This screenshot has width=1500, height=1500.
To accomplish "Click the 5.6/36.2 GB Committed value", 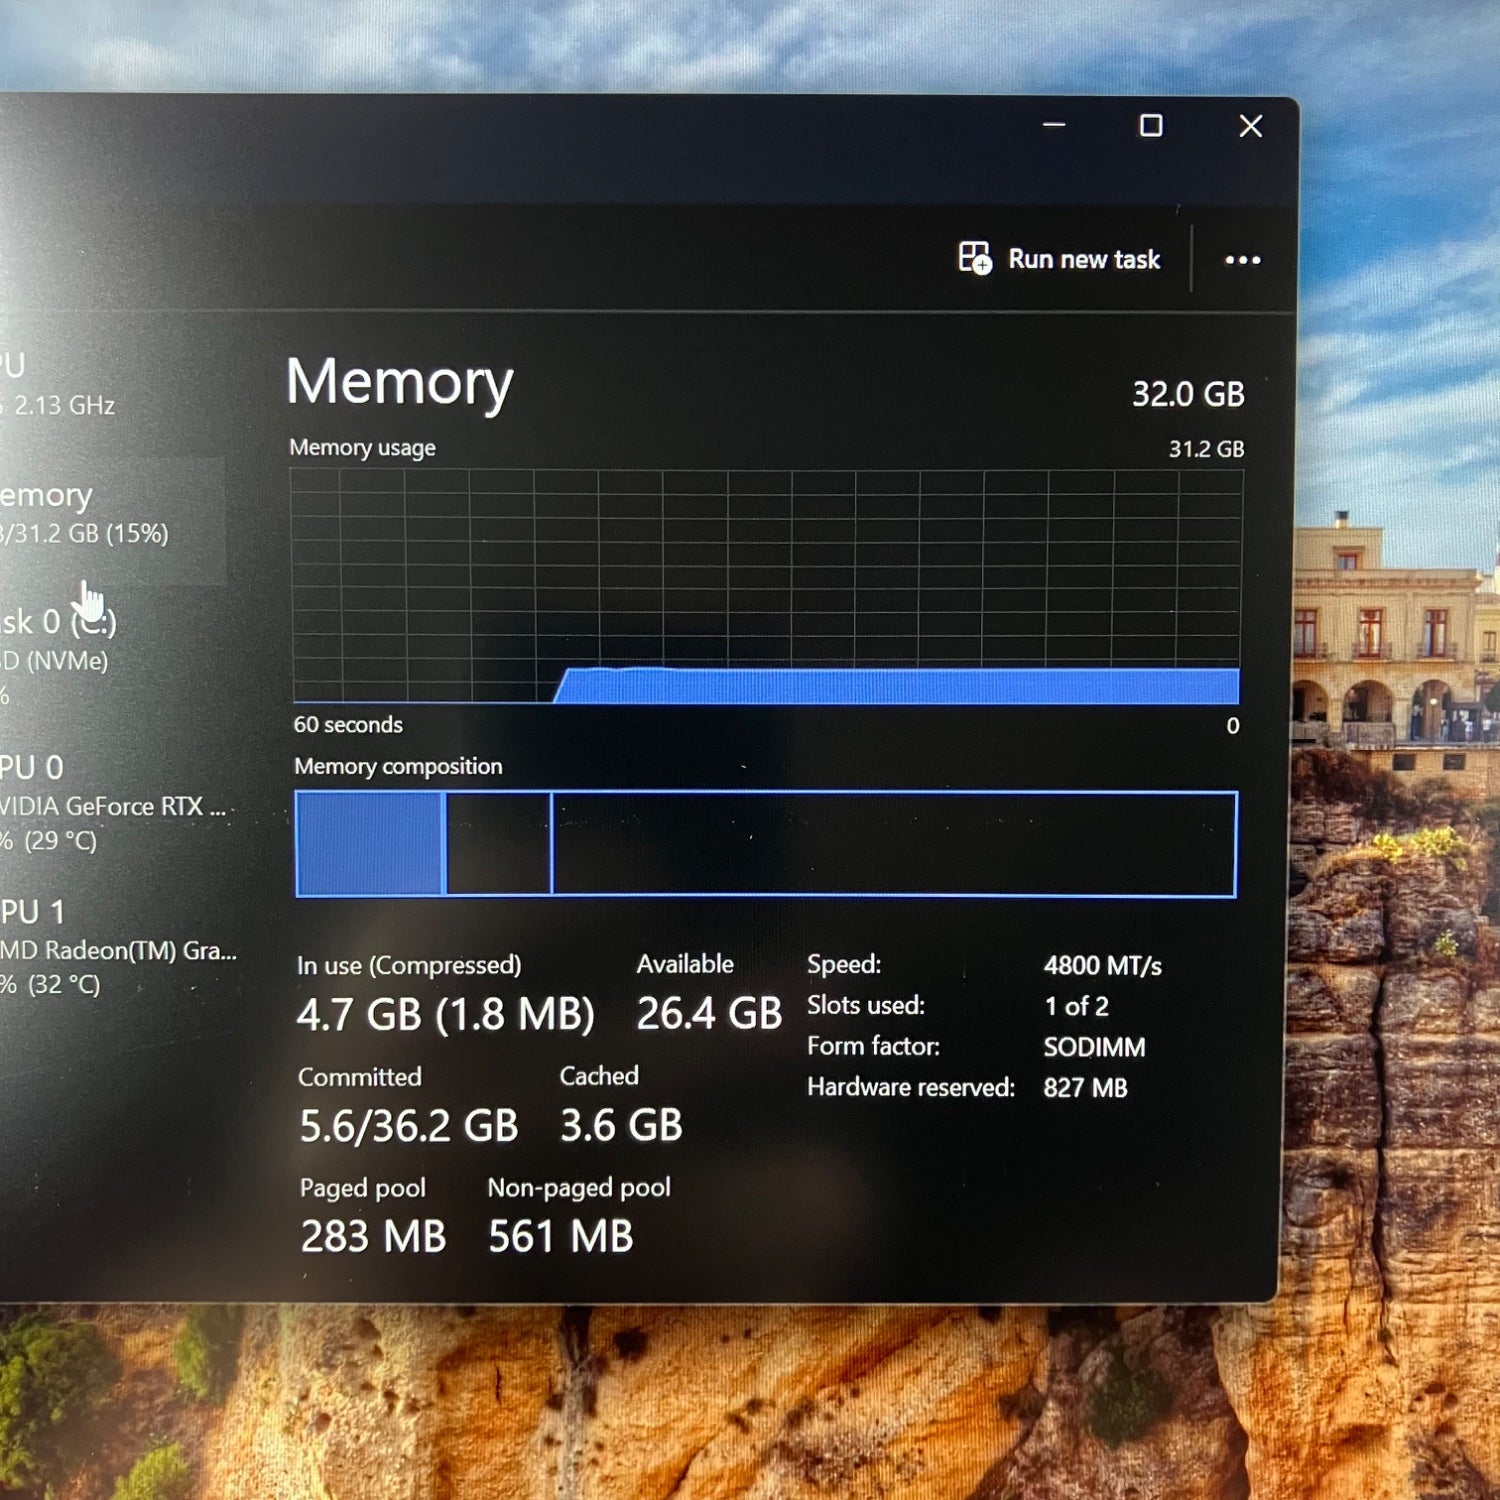I will coord(409,1126).
